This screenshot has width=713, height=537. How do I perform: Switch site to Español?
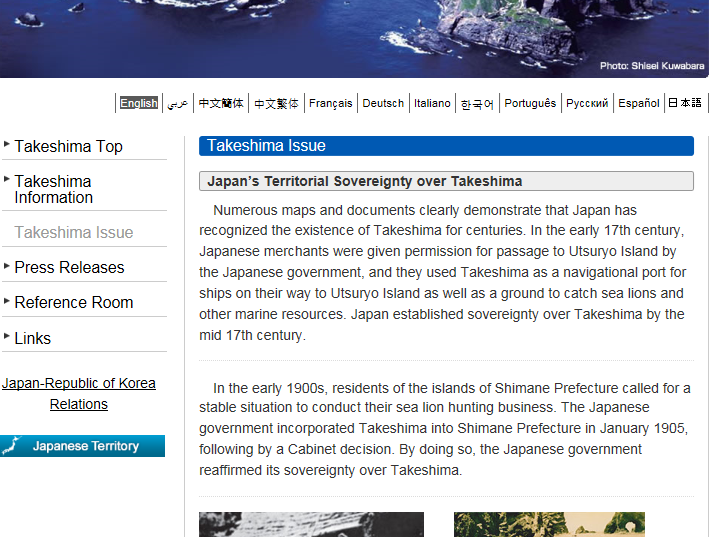point(638,103)
